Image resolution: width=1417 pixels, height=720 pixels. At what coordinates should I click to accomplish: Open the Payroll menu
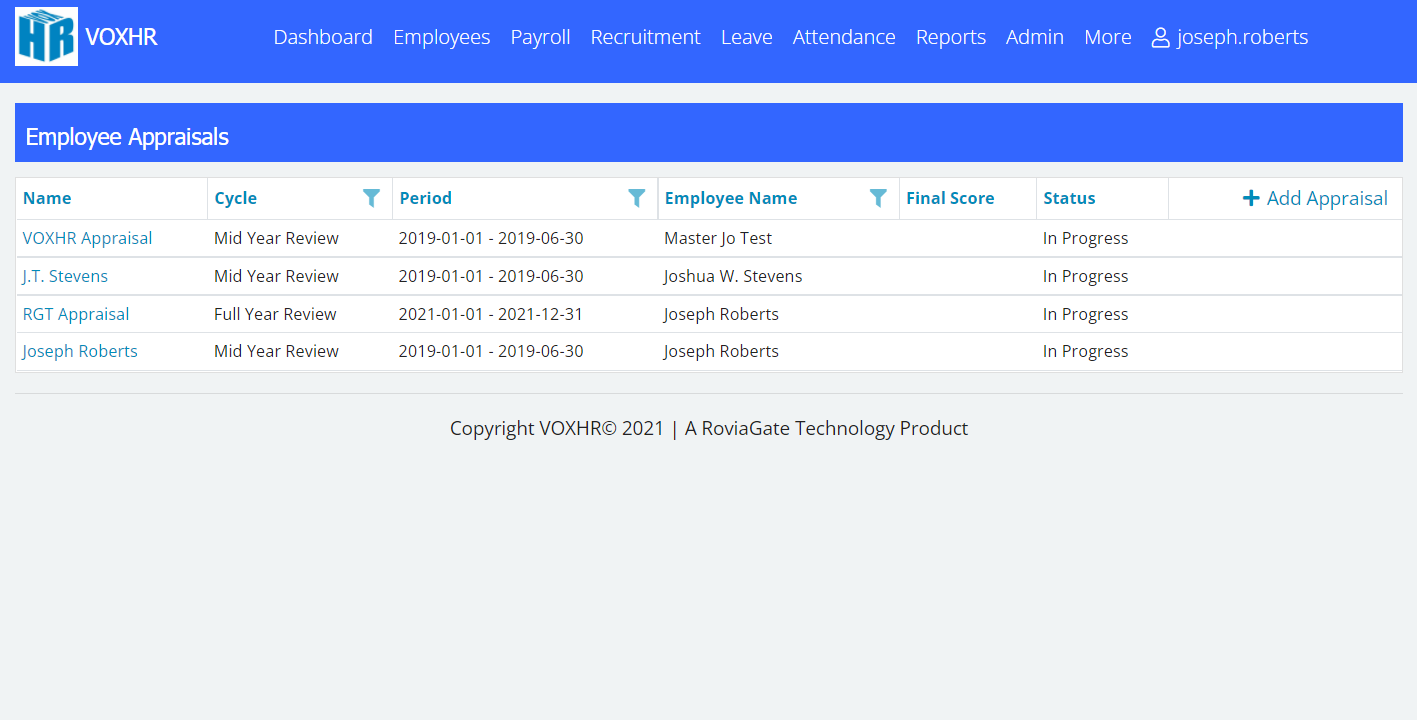tap(540, 37)
